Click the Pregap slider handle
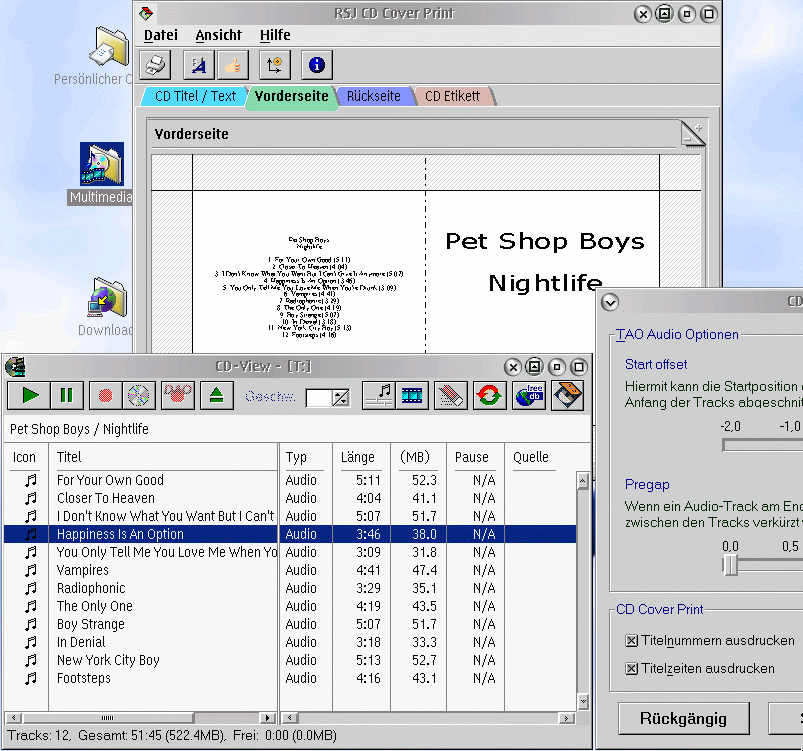 [x=730, y=565]
